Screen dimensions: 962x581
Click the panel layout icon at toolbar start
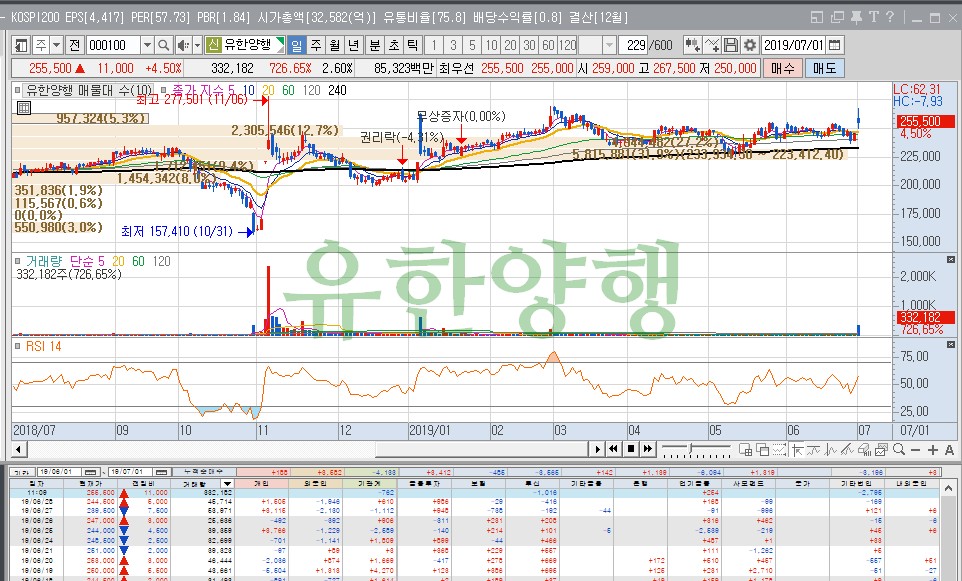pos(21,45)
